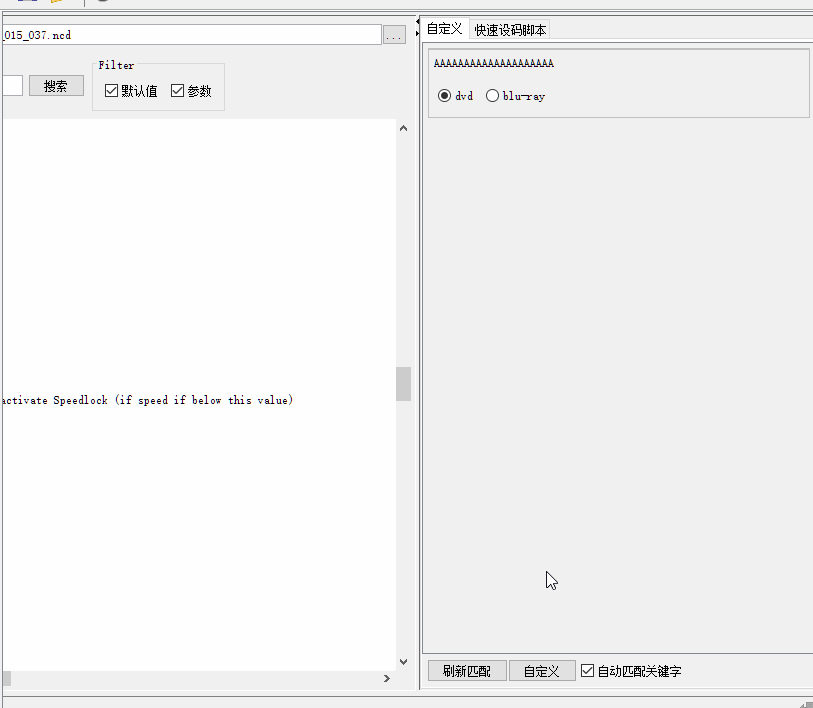Click the Speedlock description text line
813x708 pixels.
148,400
